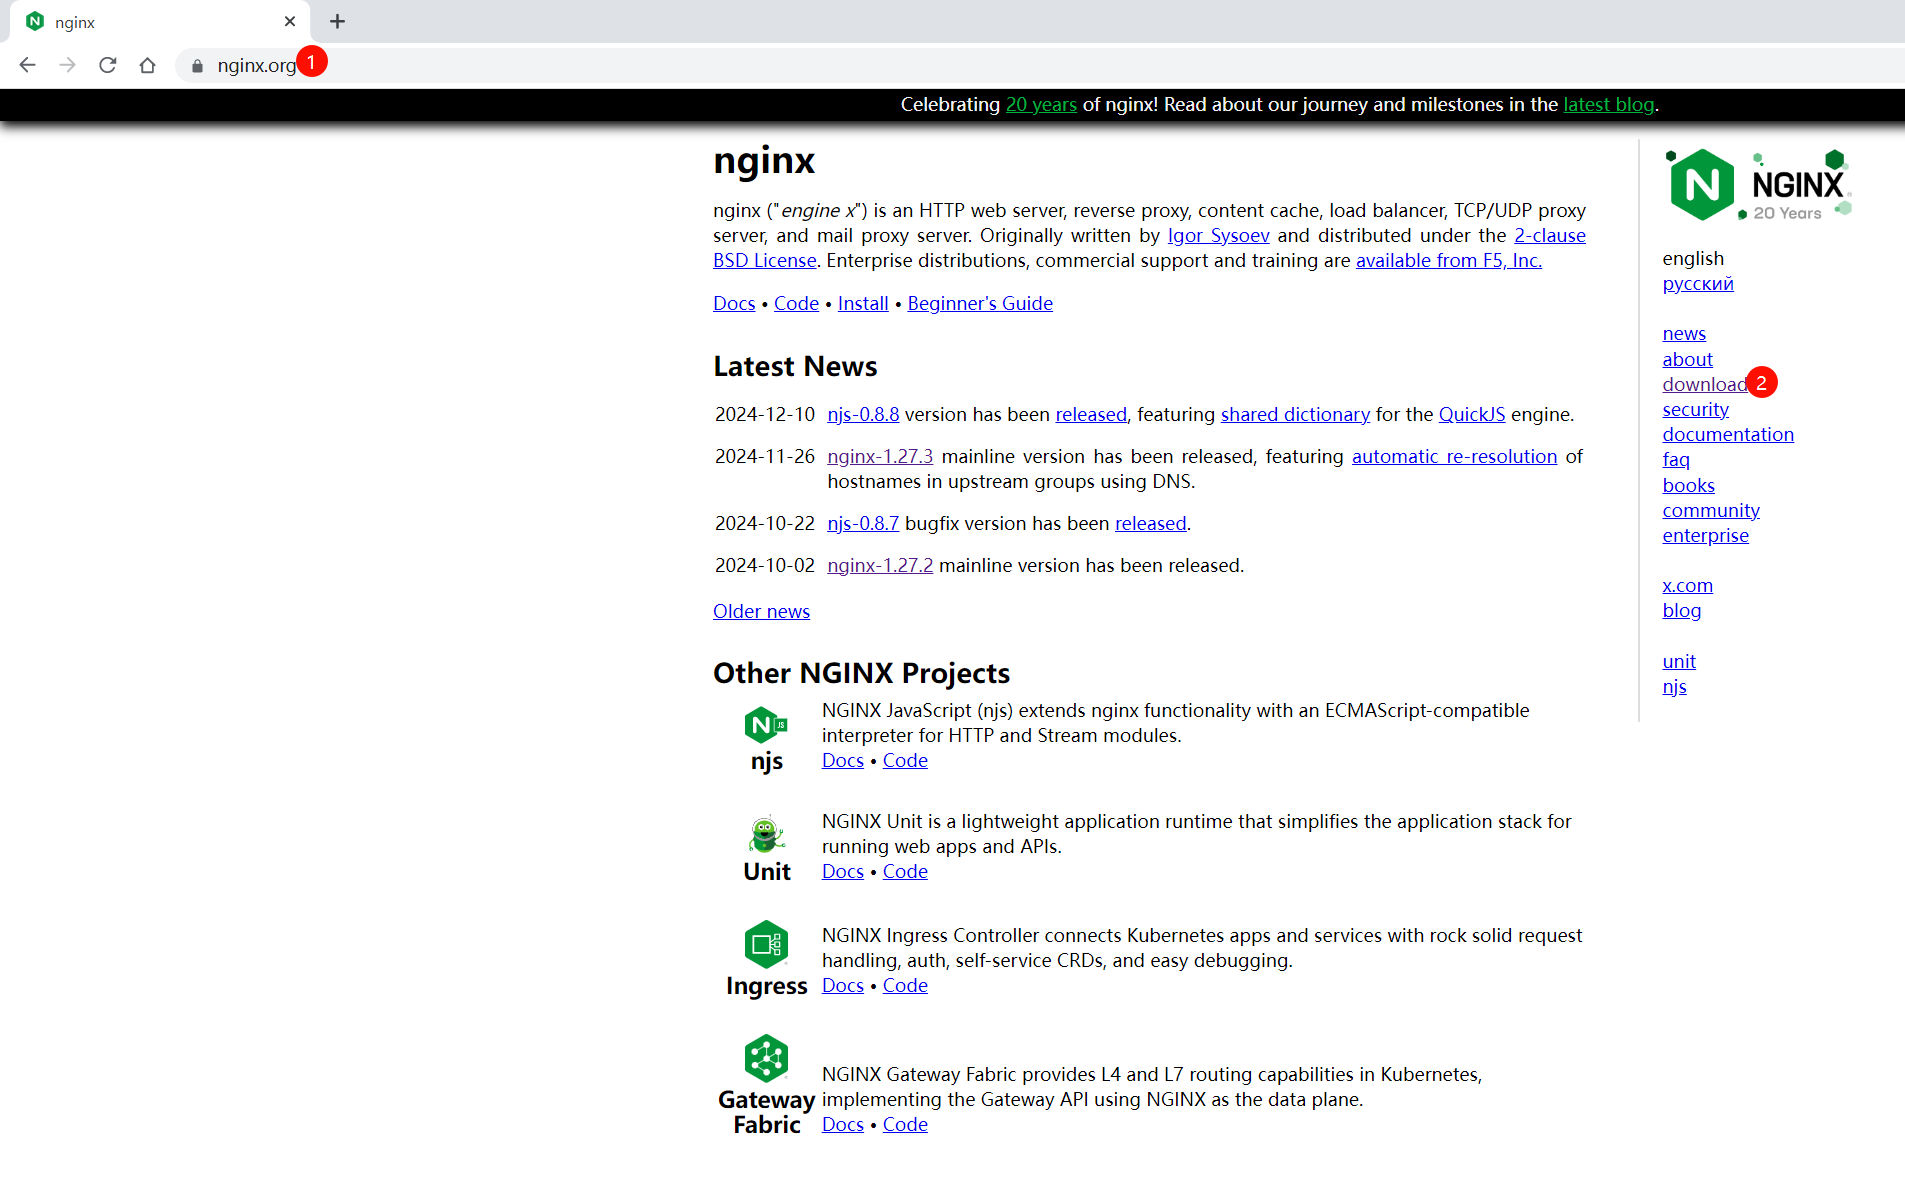The width and height of the screenshot is (1905, 1188).
Task: Open the about sidebar link
Action: click(x=1687, y=359)
